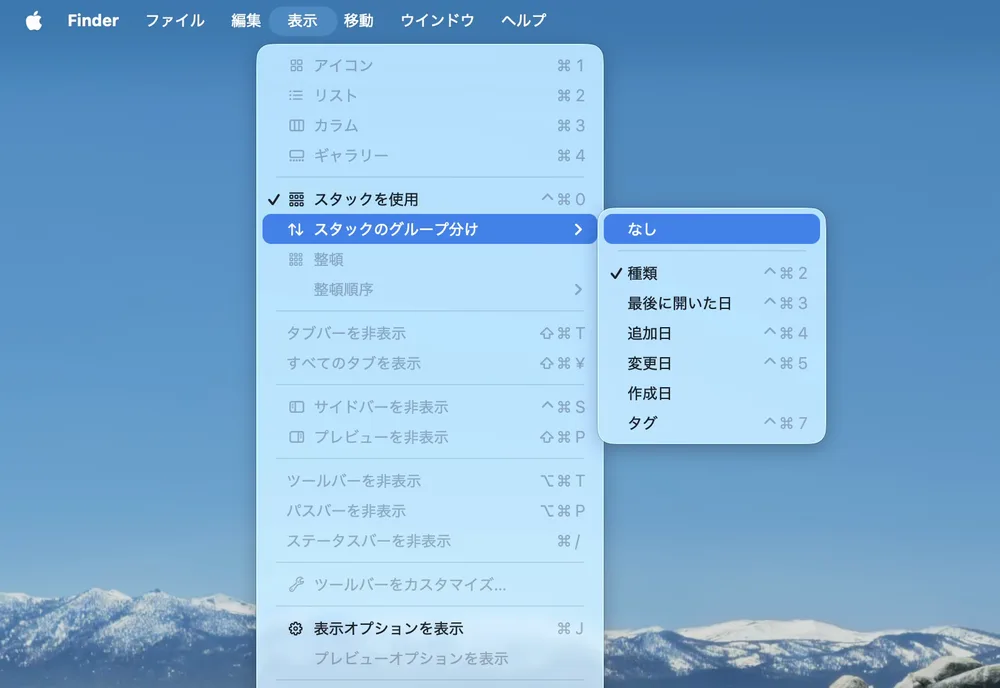
Task: Group stacks by 最後に開いた日
Action: click(712, 304)
